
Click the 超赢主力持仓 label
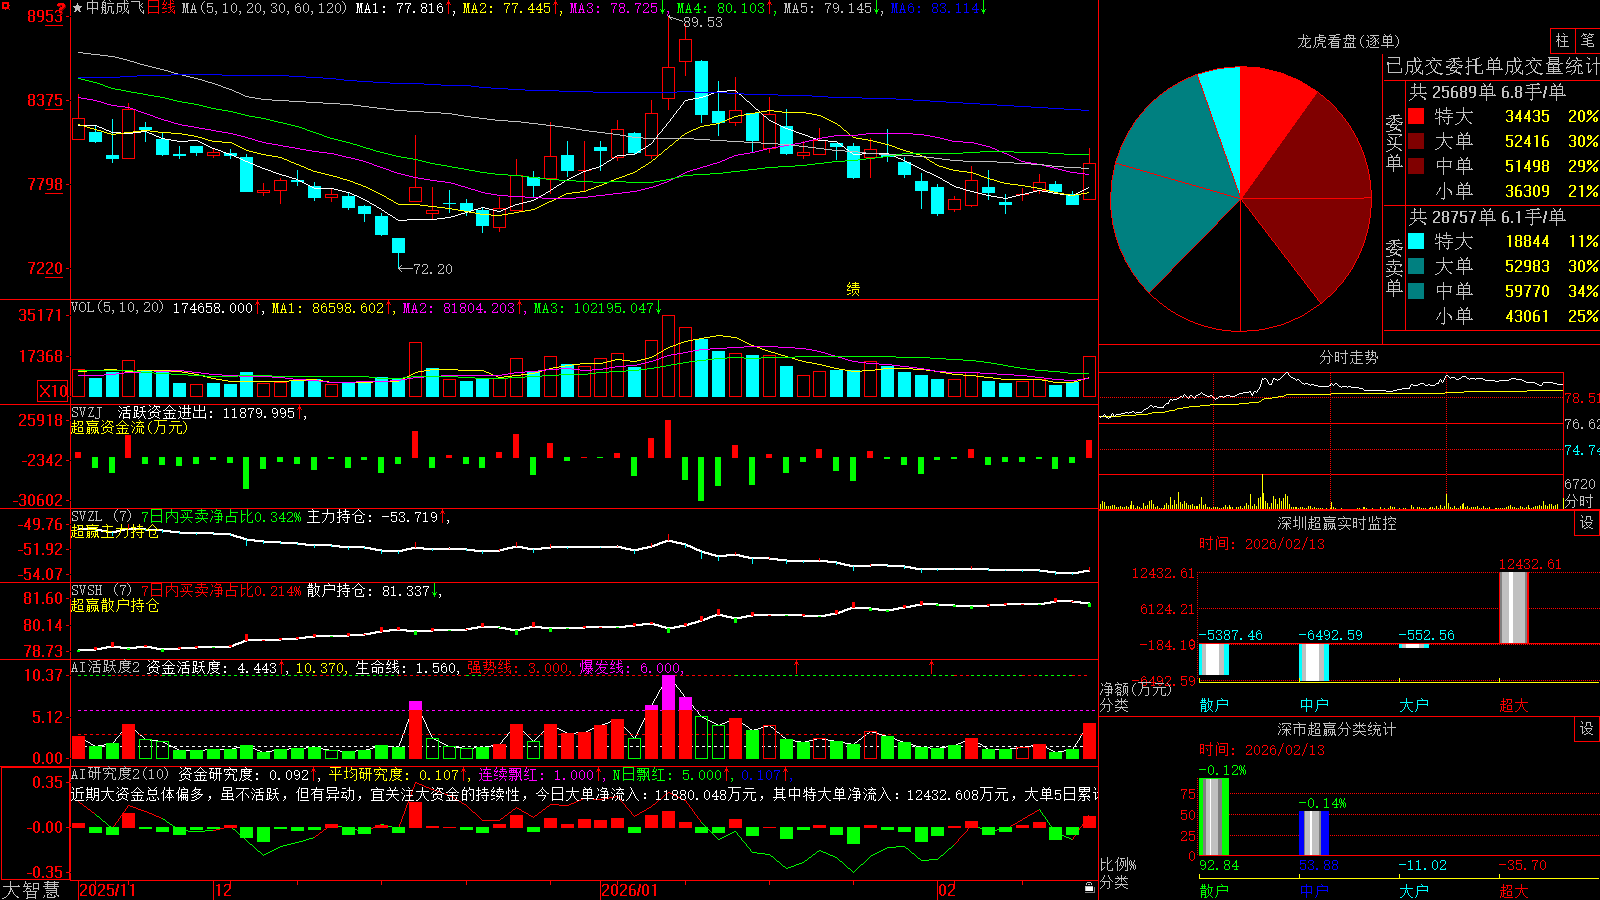pyautogui.click(x=115, y=532)
